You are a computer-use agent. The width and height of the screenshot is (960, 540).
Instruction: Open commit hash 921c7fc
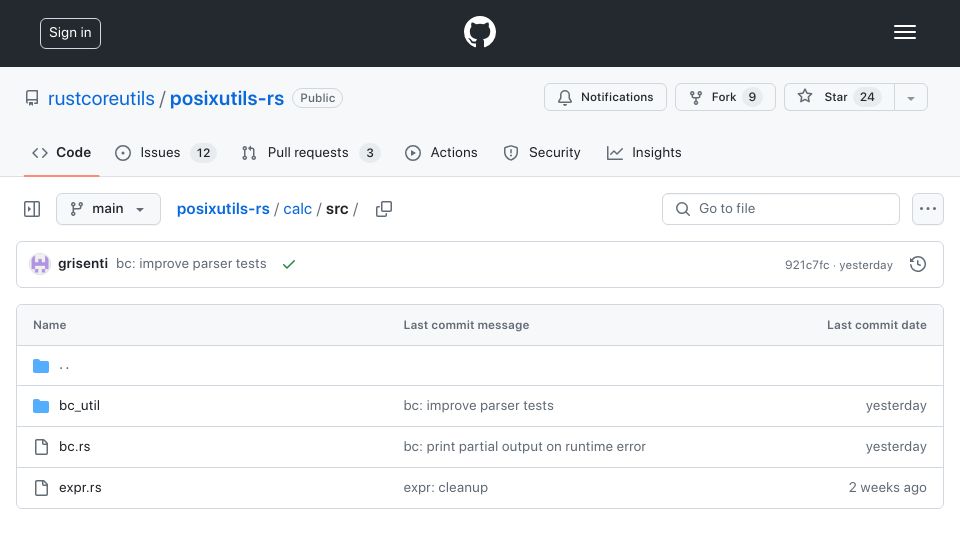pyautogui.click(x=807, y=265)
